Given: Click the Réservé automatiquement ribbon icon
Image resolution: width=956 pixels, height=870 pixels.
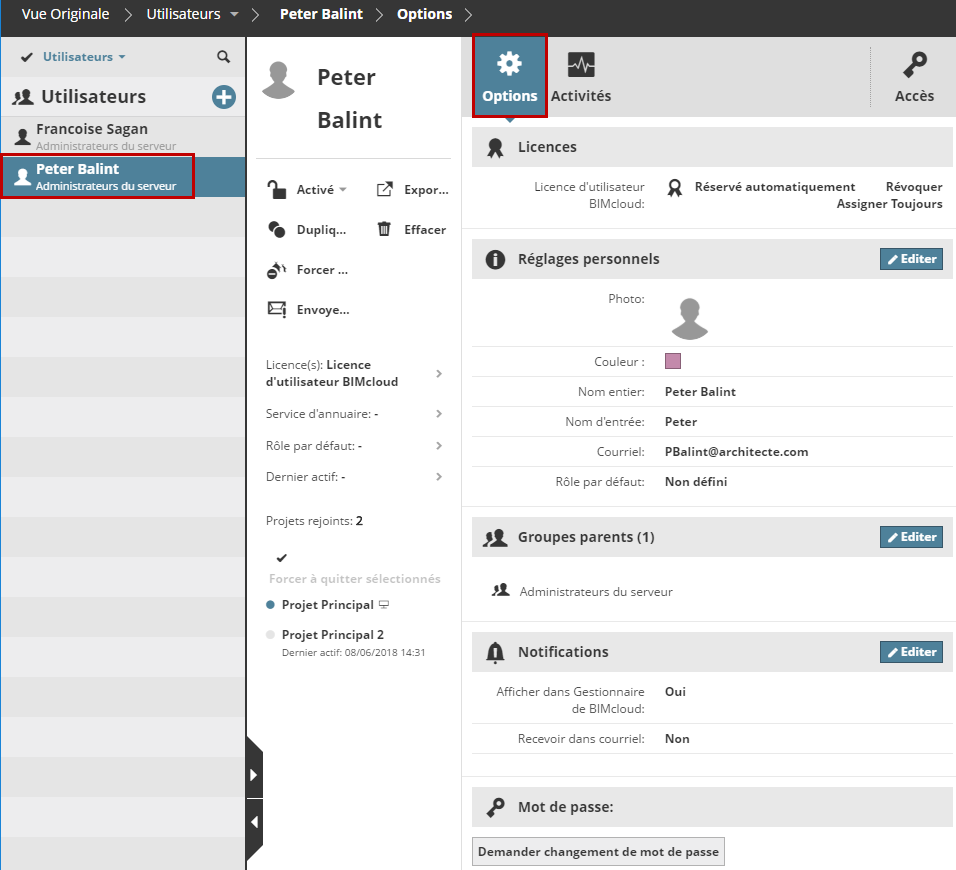Looking at the screenshot, I should pyautogui.click(x=674, y=187).
